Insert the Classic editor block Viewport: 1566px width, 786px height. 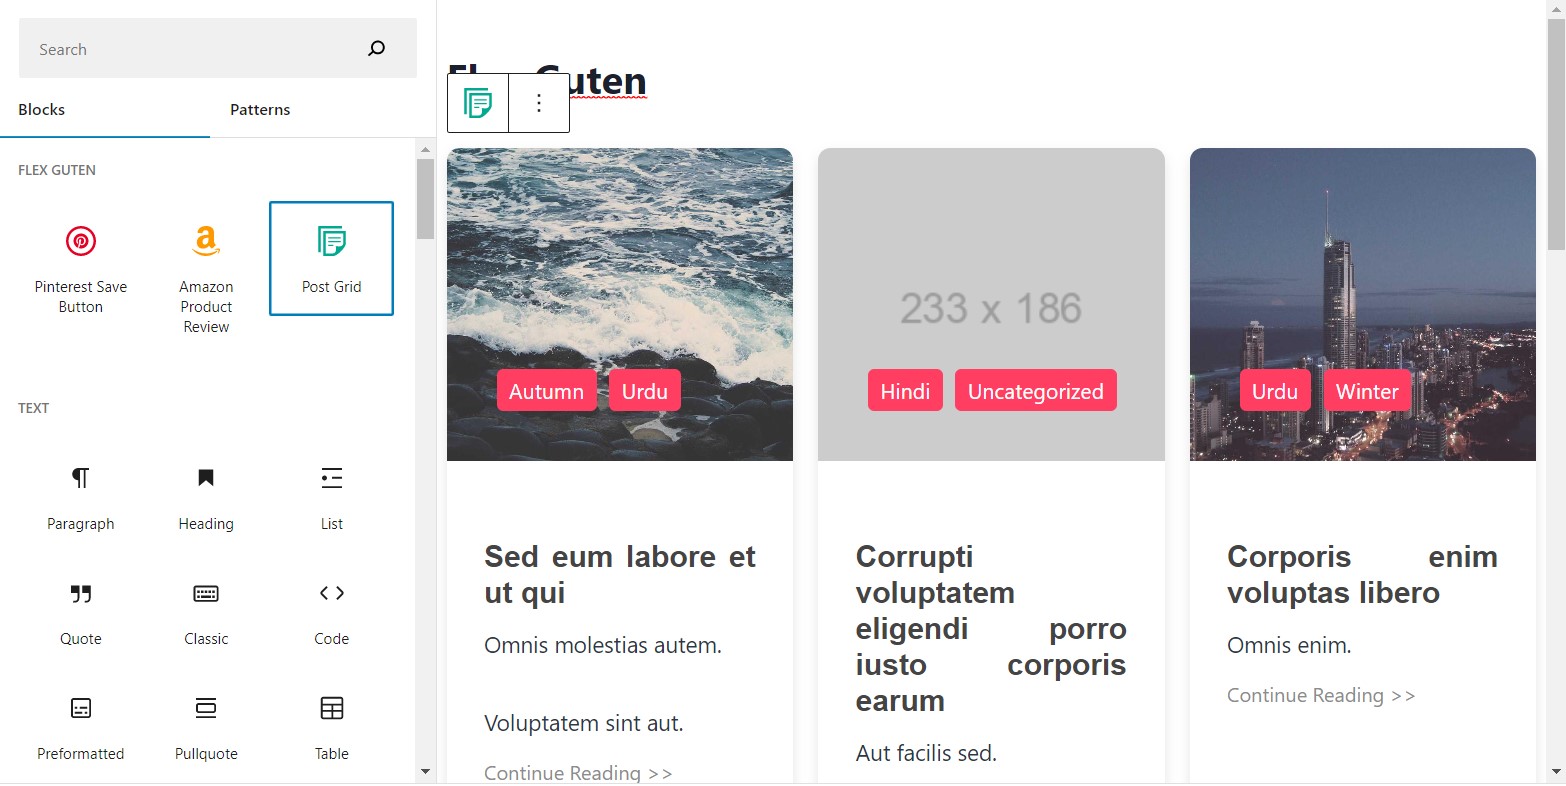[x=206, y=612]
